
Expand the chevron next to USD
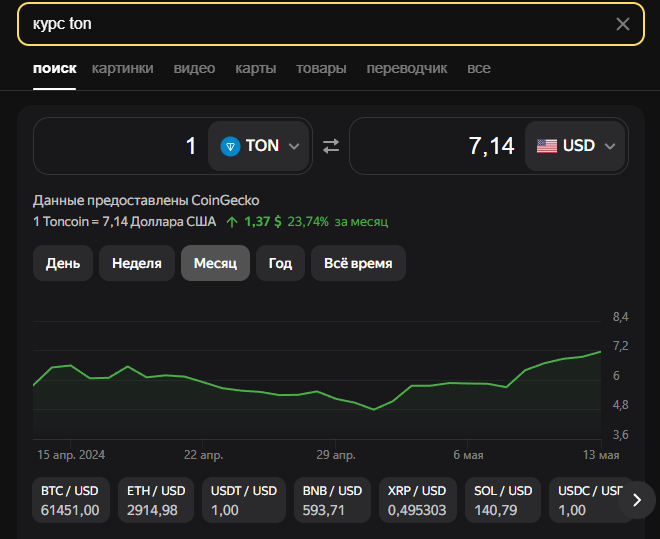pos(610,146)
